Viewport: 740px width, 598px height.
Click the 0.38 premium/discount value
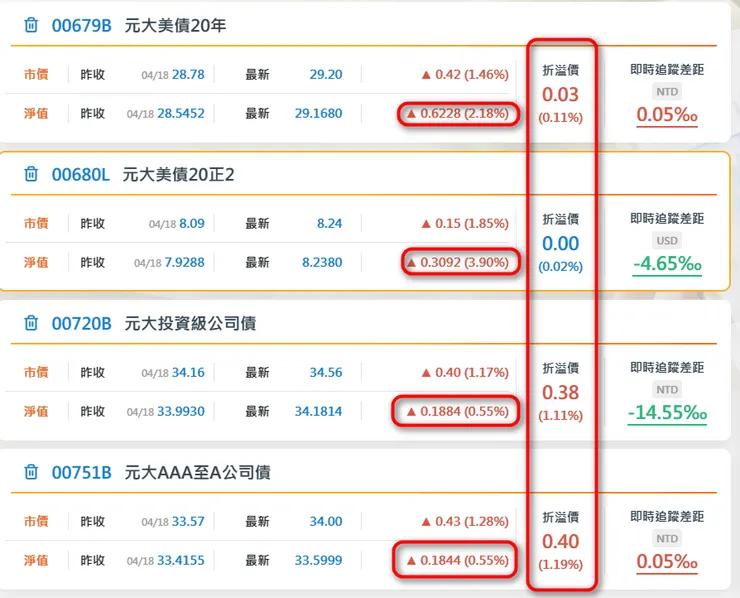pos(561,393)
